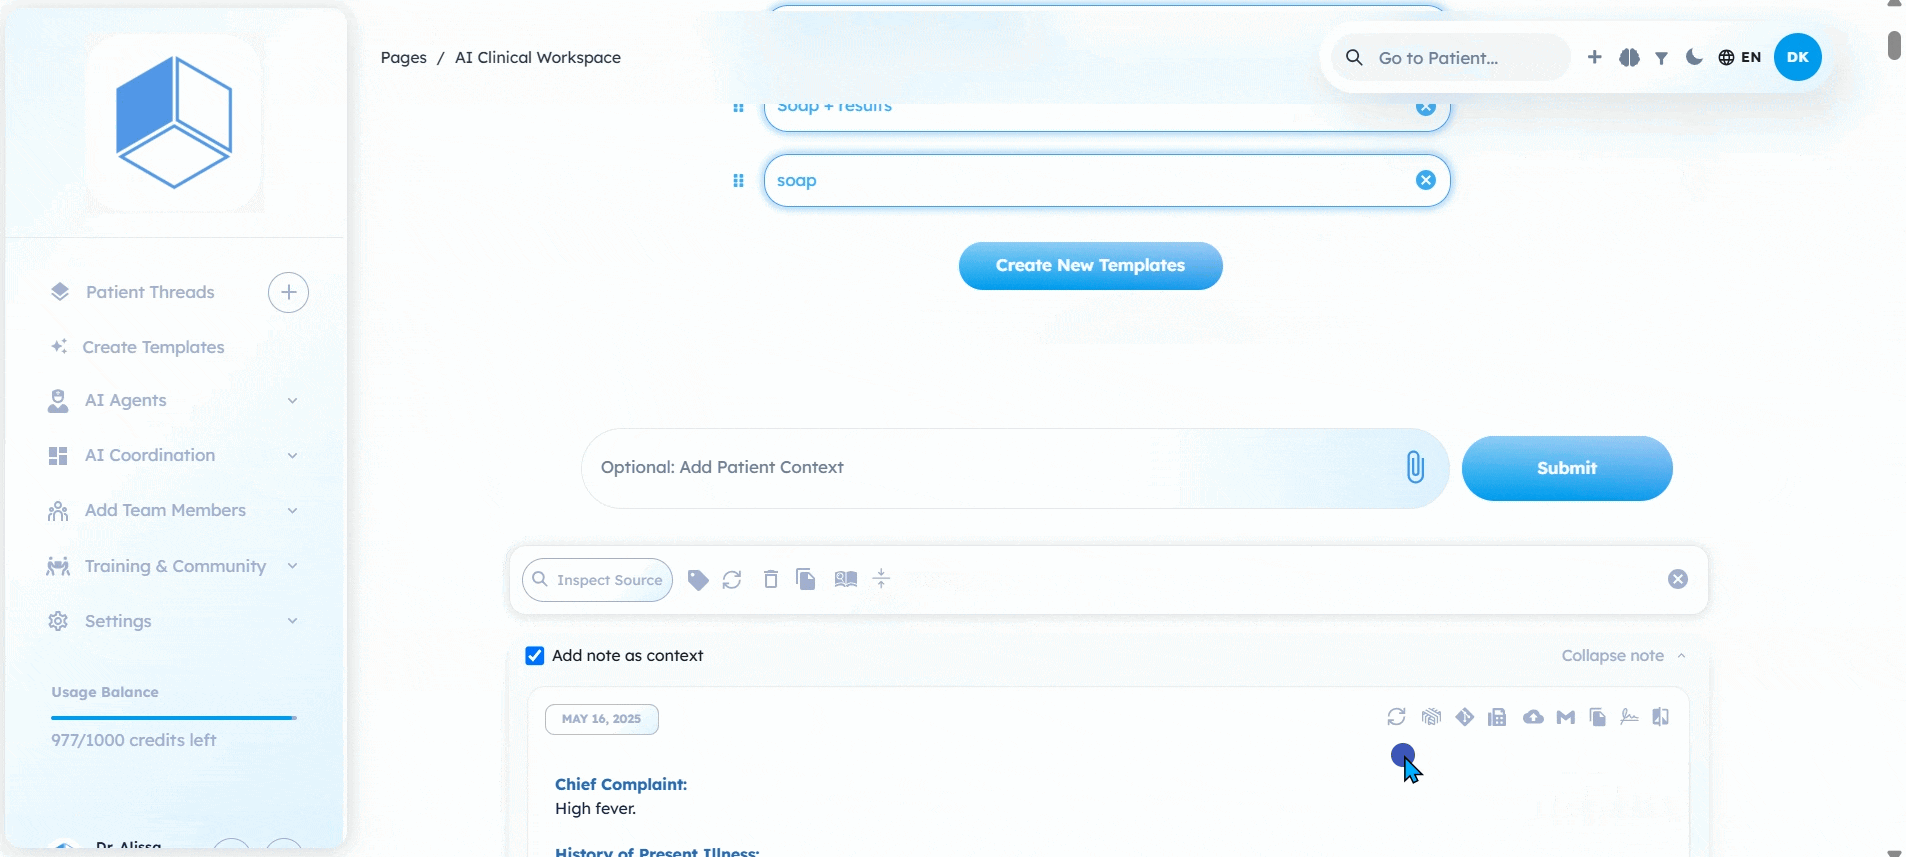
Task: Click the cloud upload icon in note header
Action: 1533,717
